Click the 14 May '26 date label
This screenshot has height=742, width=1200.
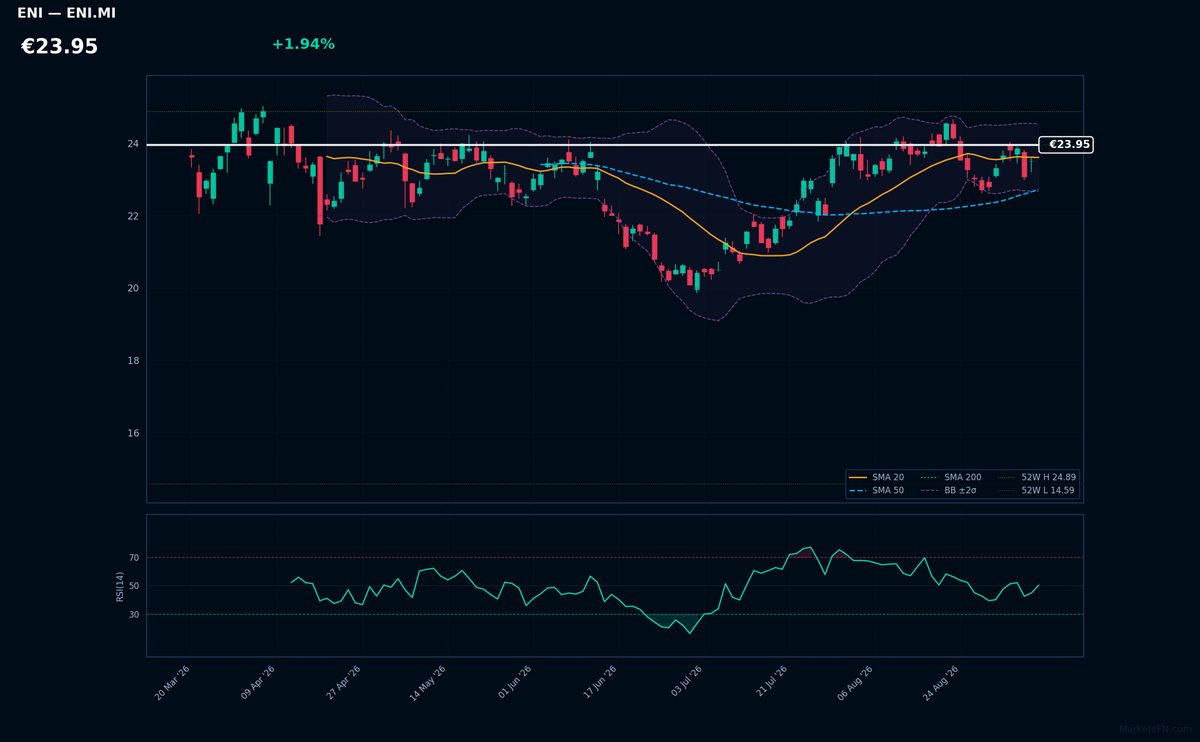point(429,682)
